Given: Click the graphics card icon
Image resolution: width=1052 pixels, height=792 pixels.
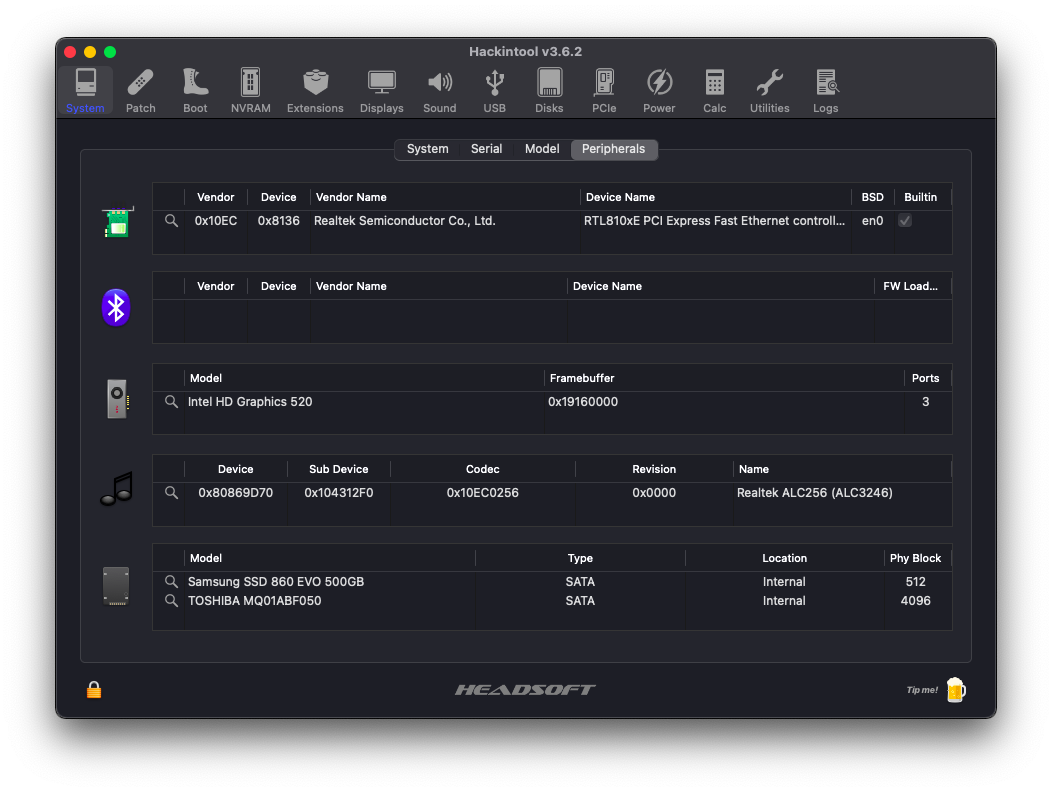Looking at the screenshot, I should [117, 399].
